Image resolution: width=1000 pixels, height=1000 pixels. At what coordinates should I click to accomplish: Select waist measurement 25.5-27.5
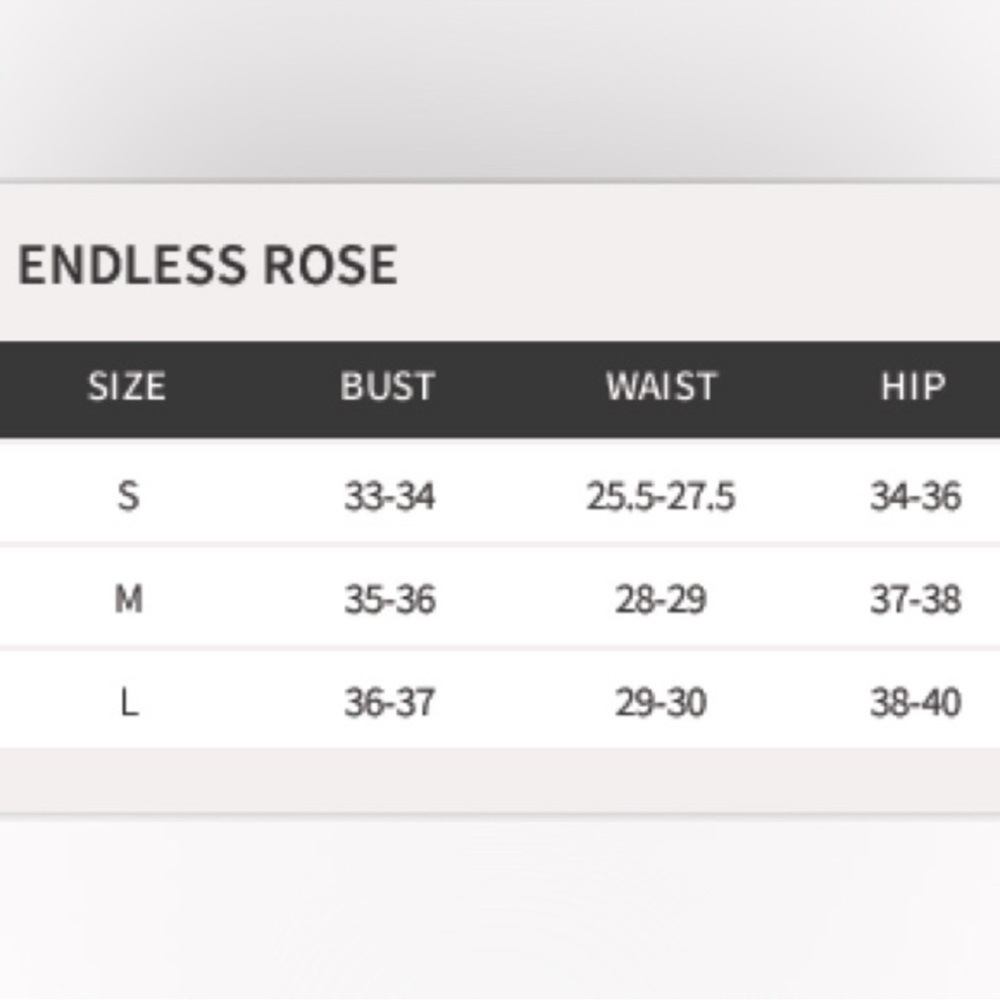661,495
